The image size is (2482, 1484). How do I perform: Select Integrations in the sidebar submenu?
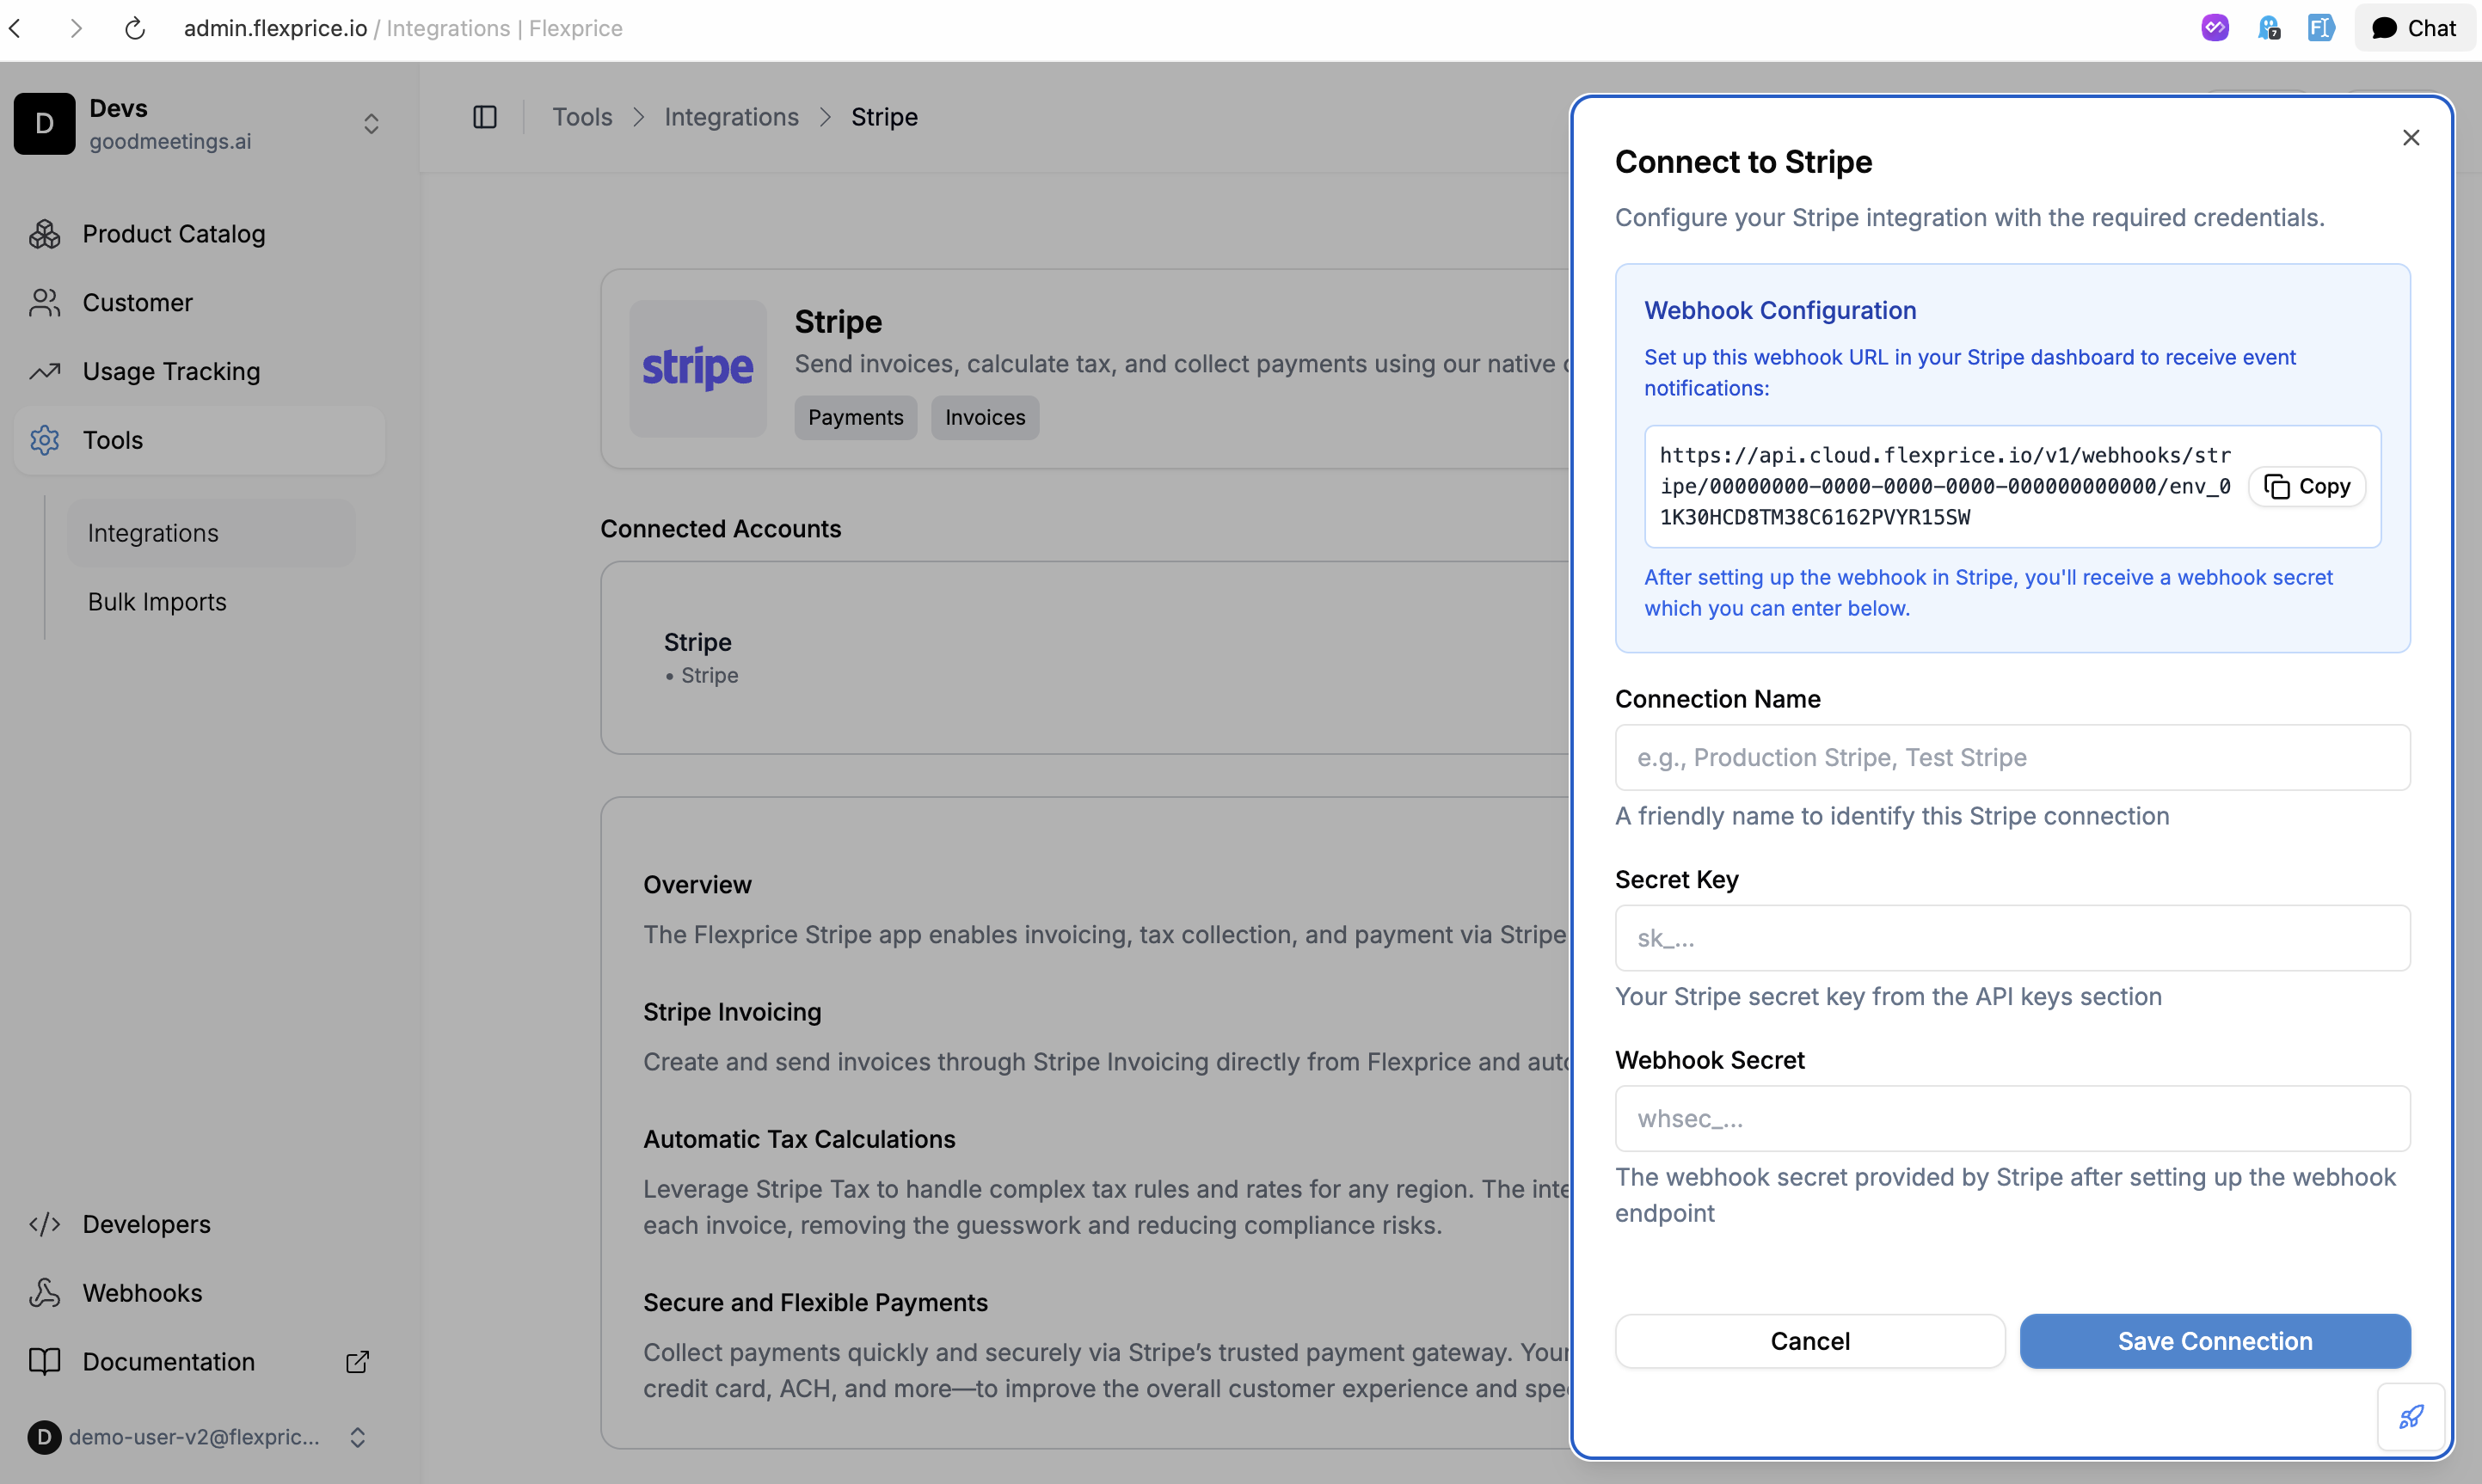click(x=153, y=533)
